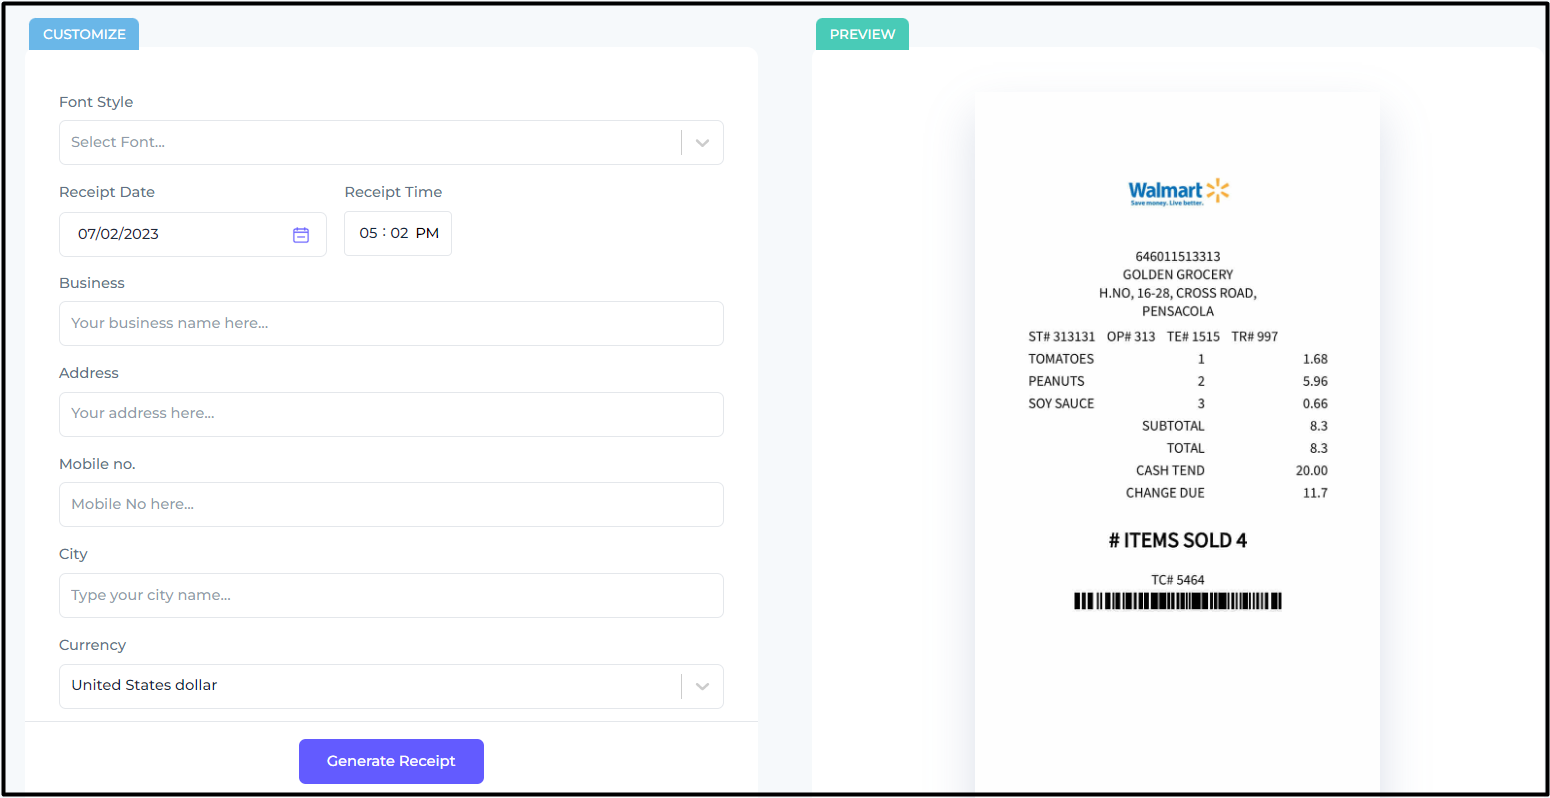Select the United States dollar currency field
The height and width of the screenshot is (798, 1550).
point(391,686)
